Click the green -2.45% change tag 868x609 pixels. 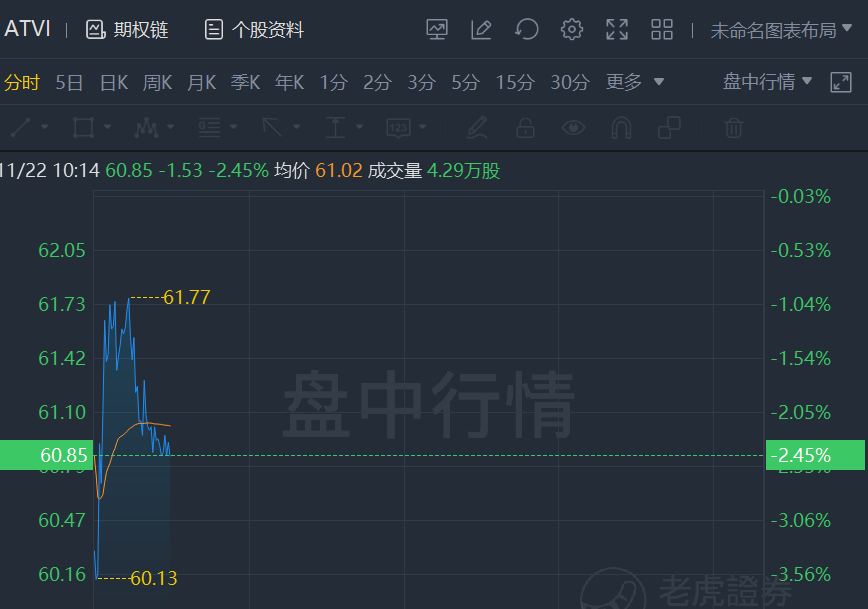coord(815,455)
